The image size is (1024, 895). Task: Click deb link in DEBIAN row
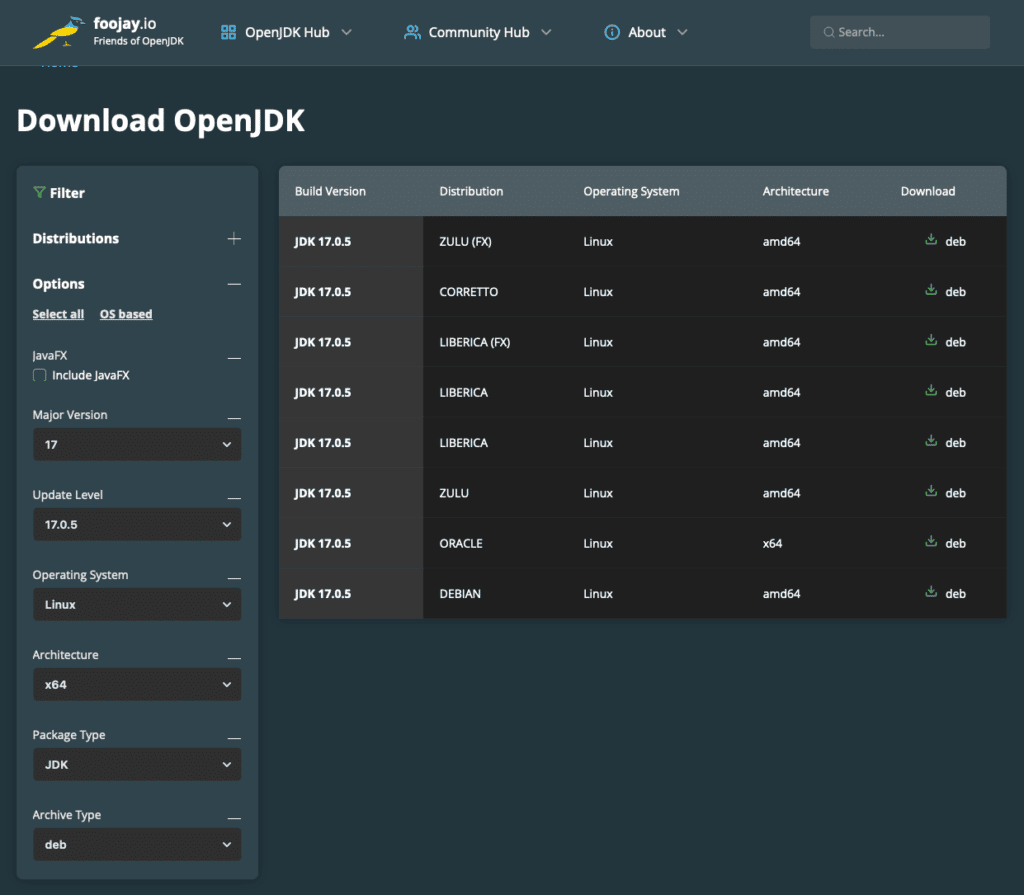click(x=955, y=594)
